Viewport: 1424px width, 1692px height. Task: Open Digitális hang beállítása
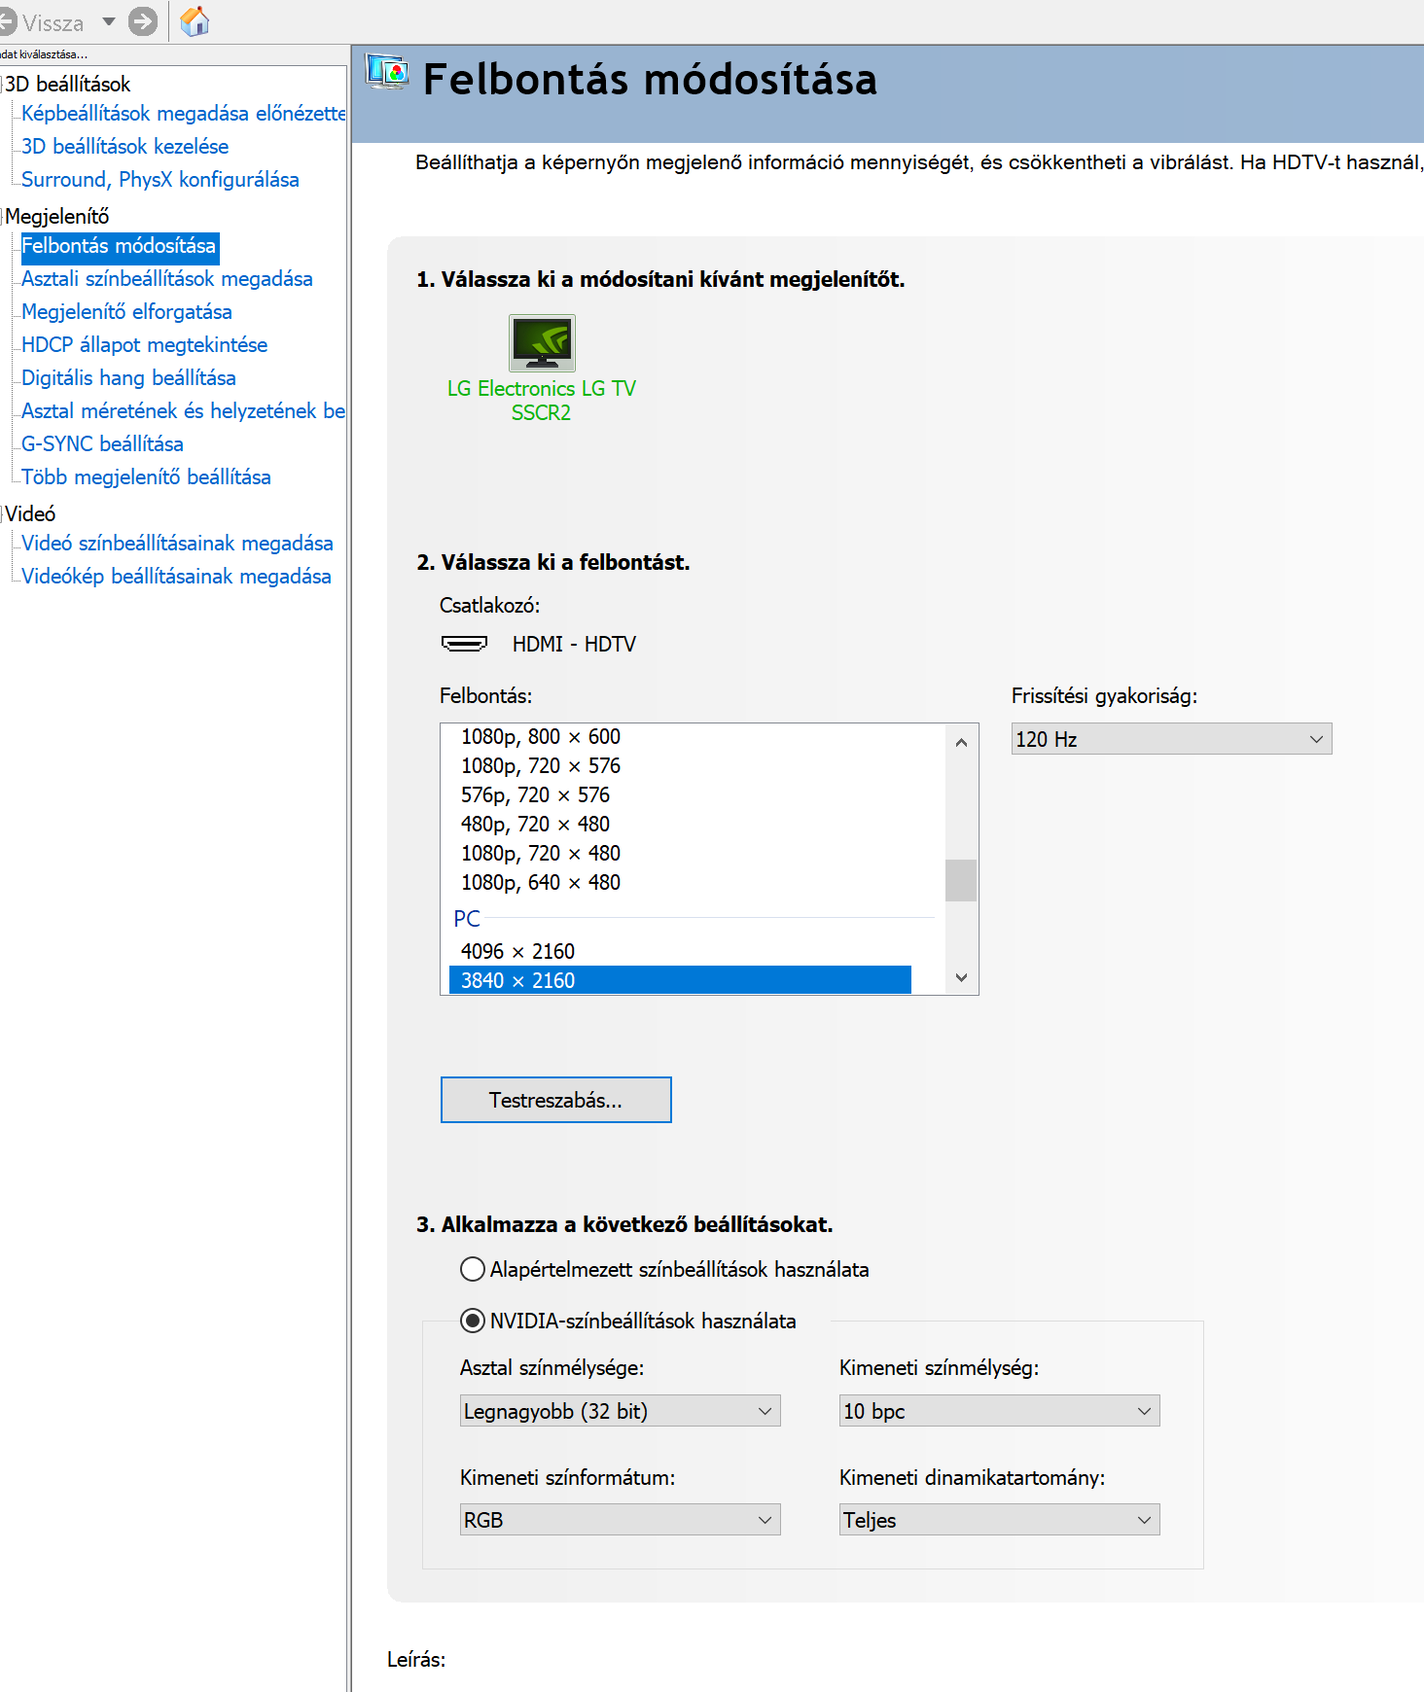[x=129, y=378]
